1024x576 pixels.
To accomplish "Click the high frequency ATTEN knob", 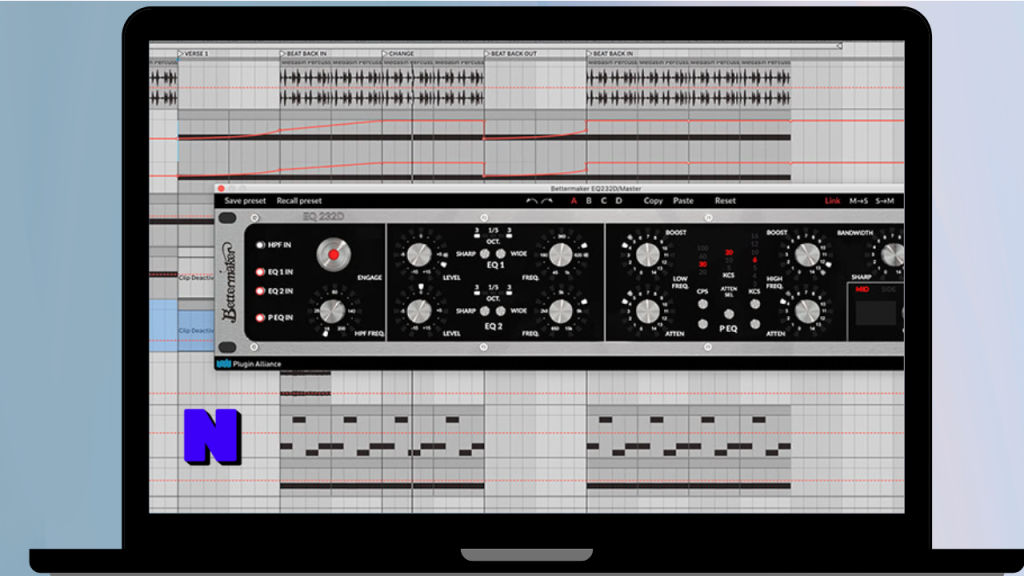I will click(807, 312).
